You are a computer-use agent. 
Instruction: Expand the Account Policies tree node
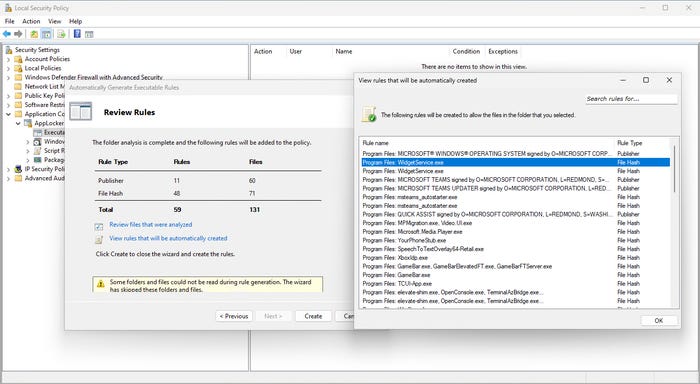tap(8, 59)
